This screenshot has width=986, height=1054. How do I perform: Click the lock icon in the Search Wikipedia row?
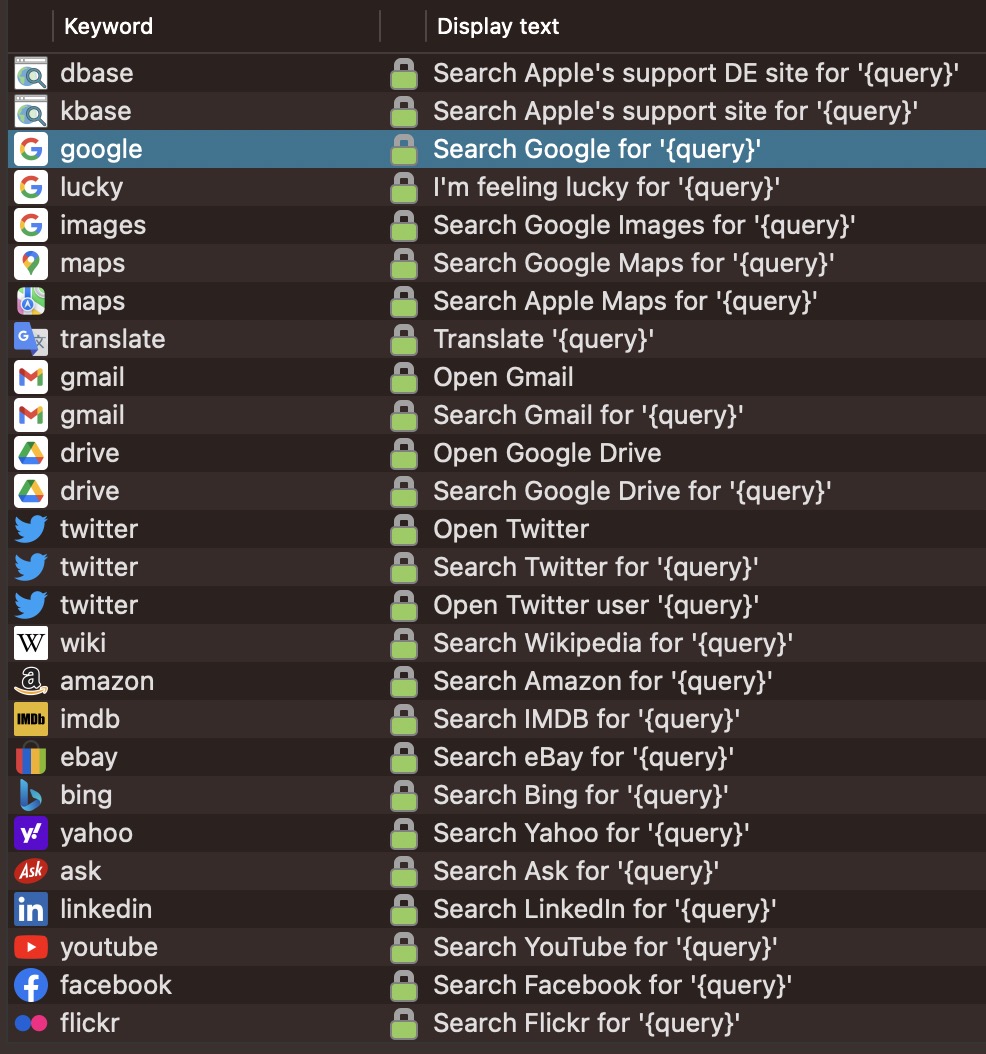(x=404, y=643)
